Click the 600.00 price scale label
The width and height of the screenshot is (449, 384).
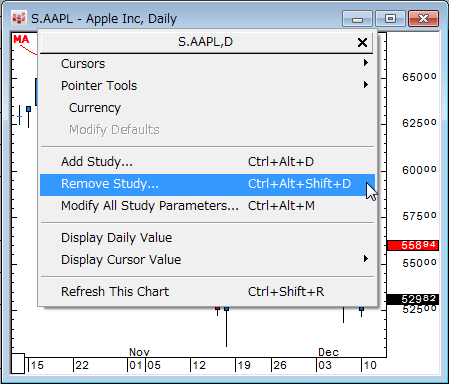click(419, 170)
